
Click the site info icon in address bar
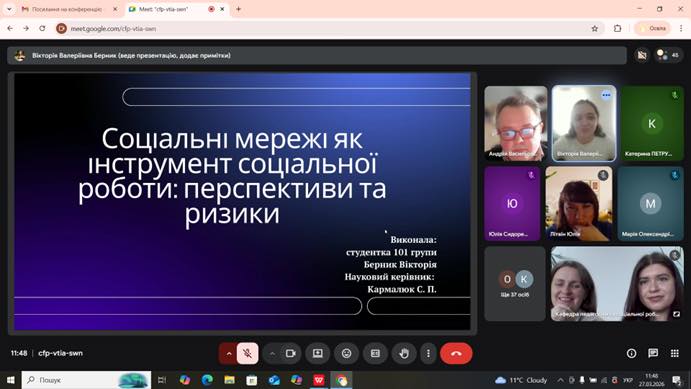coord(61,28)
